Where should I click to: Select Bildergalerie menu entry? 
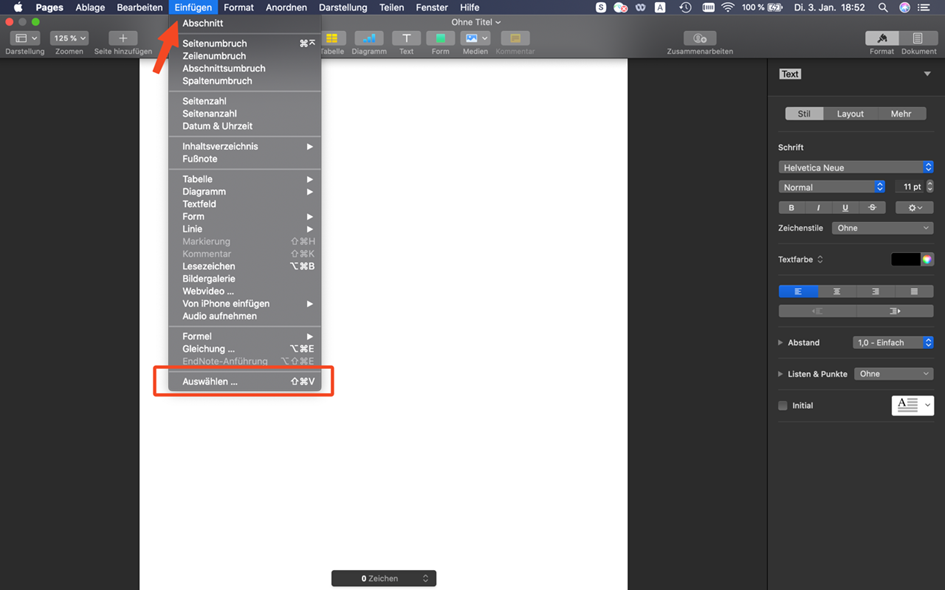[x=245, y=278]
